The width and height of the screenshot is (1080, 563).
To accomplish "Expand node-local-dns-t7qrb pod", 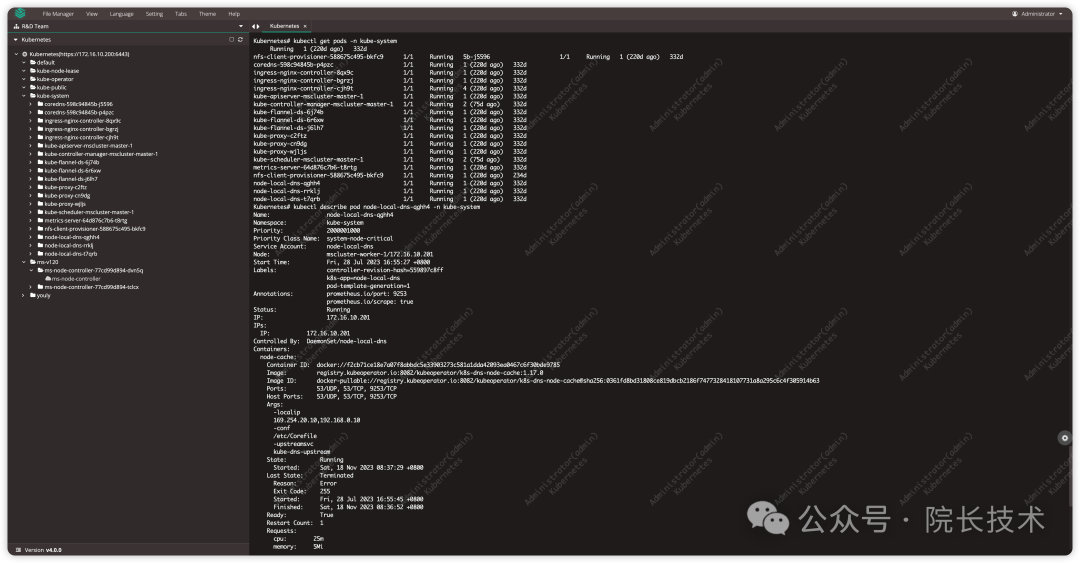I will point(31,254).
